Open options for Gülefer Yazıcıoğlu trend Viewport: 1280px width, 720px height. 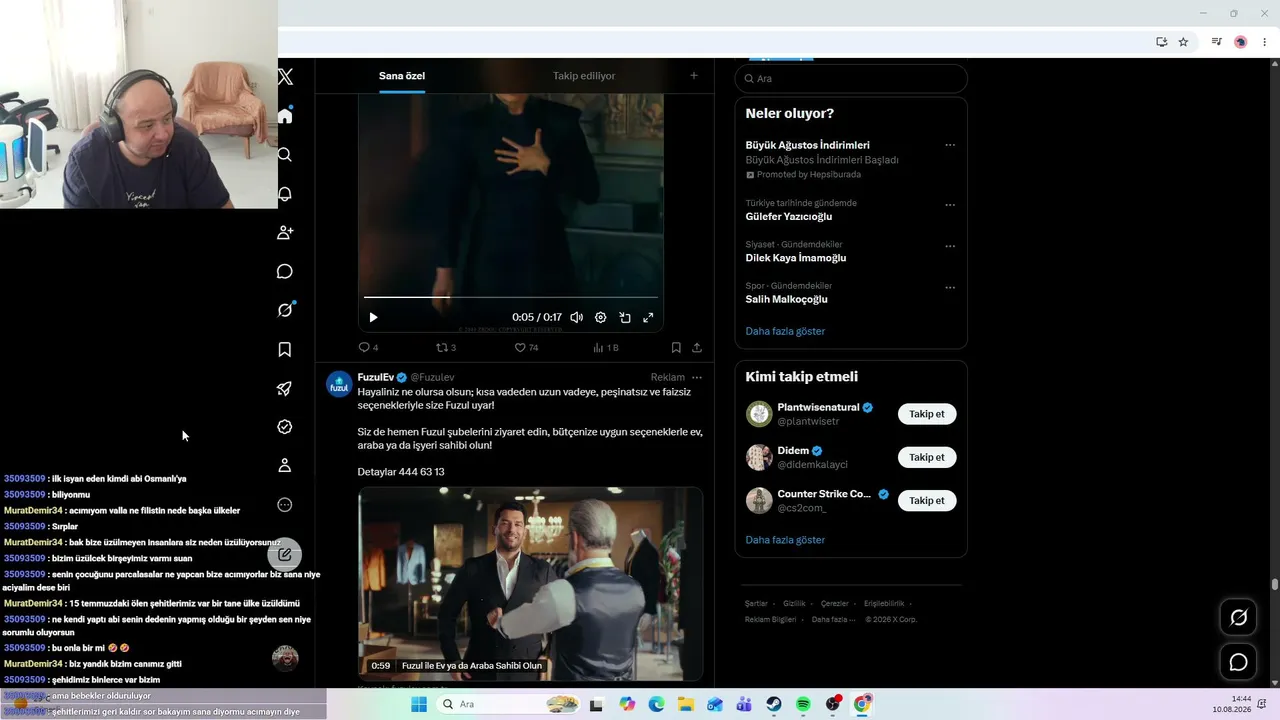coord(950,205)
